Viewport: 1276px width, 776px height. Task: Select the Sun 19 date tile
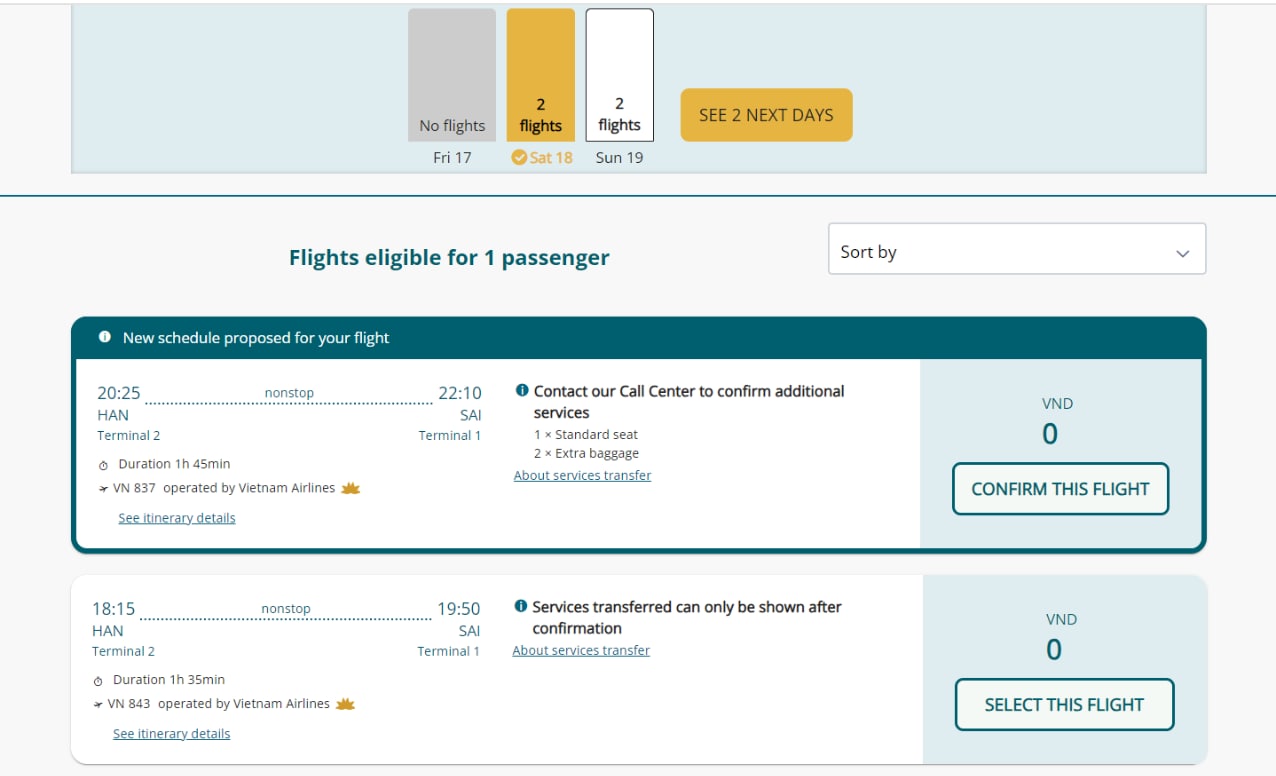[x=619, y=76]
